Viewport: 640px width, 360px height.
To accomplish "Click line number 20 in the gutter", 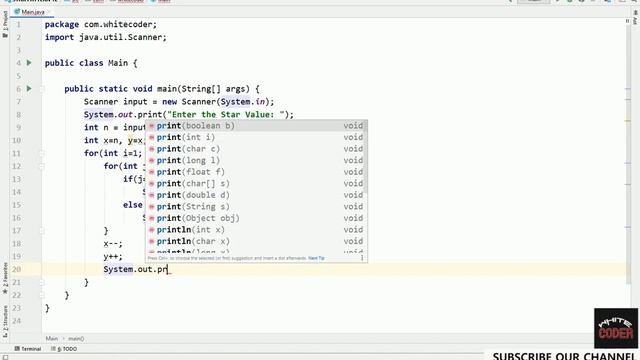I will tap(16, 269).
